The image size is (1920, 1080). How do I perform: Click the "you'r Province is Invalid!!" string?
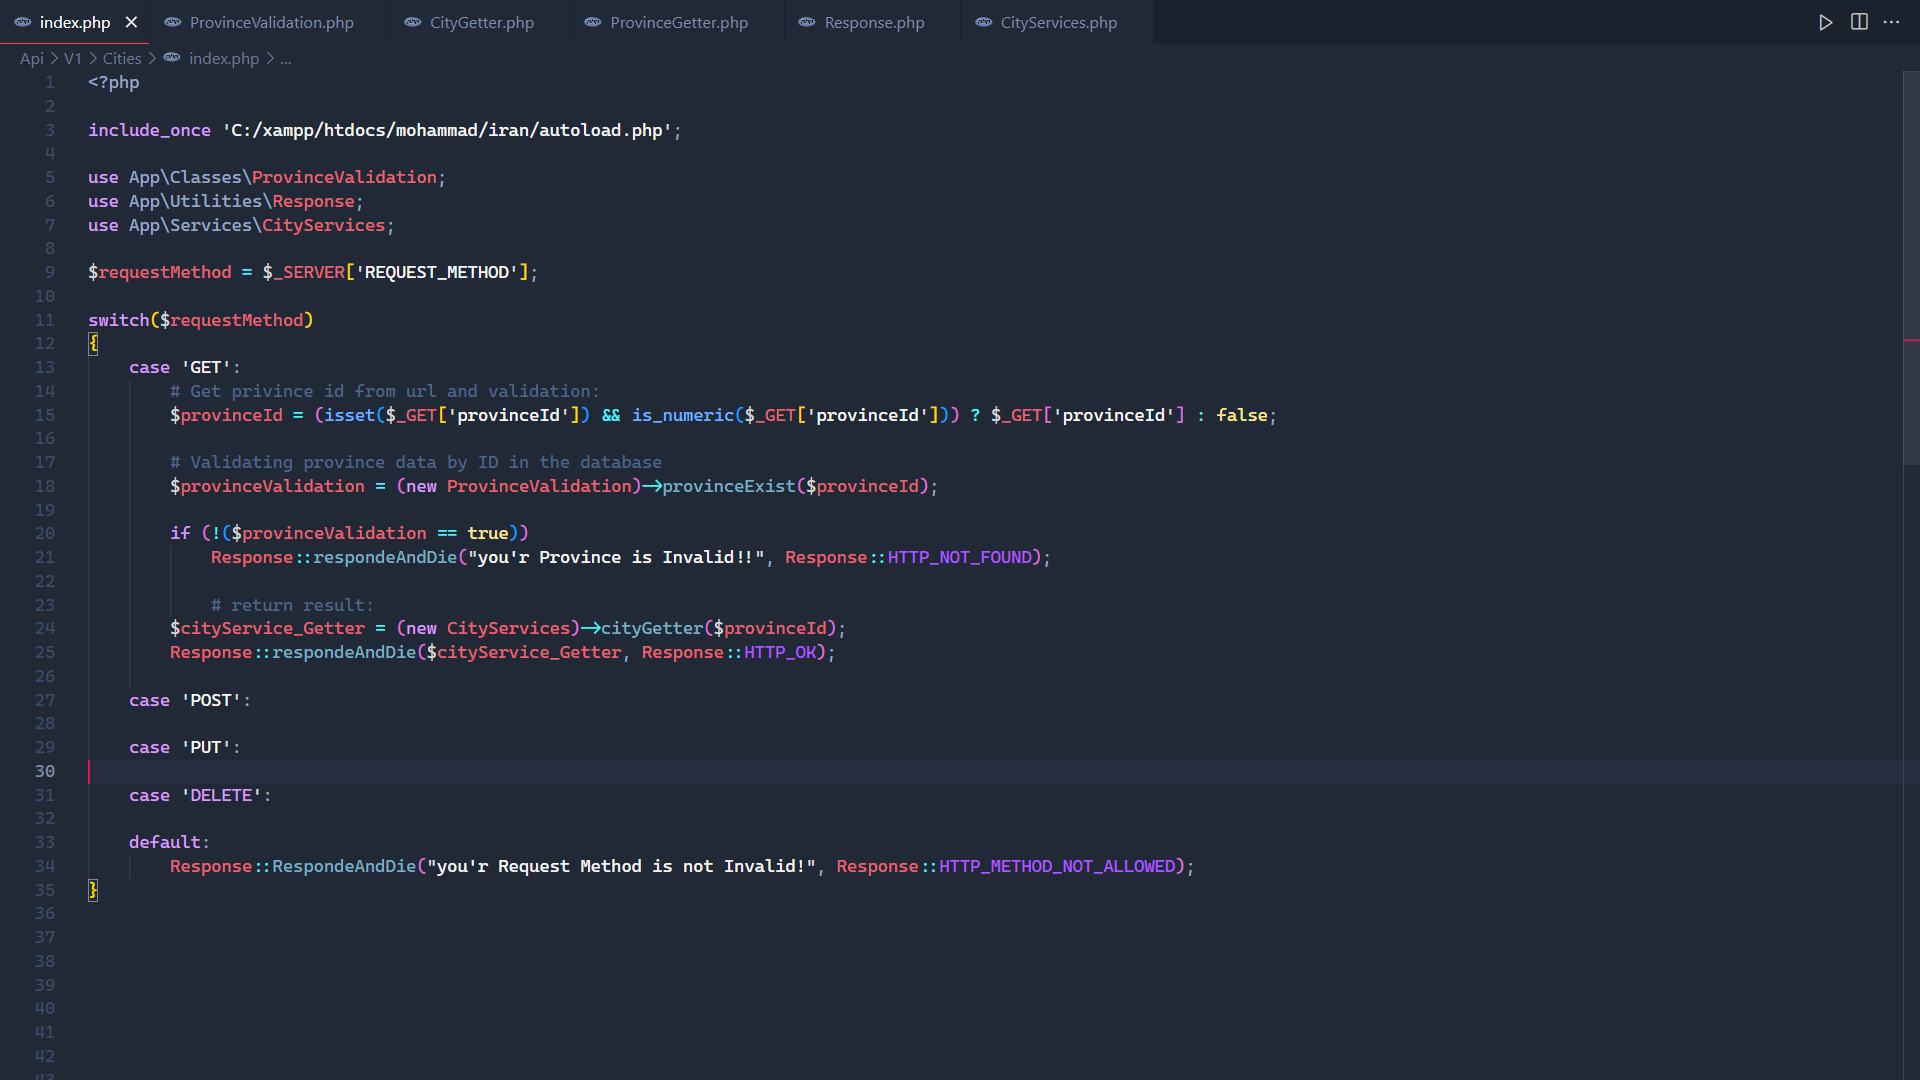(616, 557)
